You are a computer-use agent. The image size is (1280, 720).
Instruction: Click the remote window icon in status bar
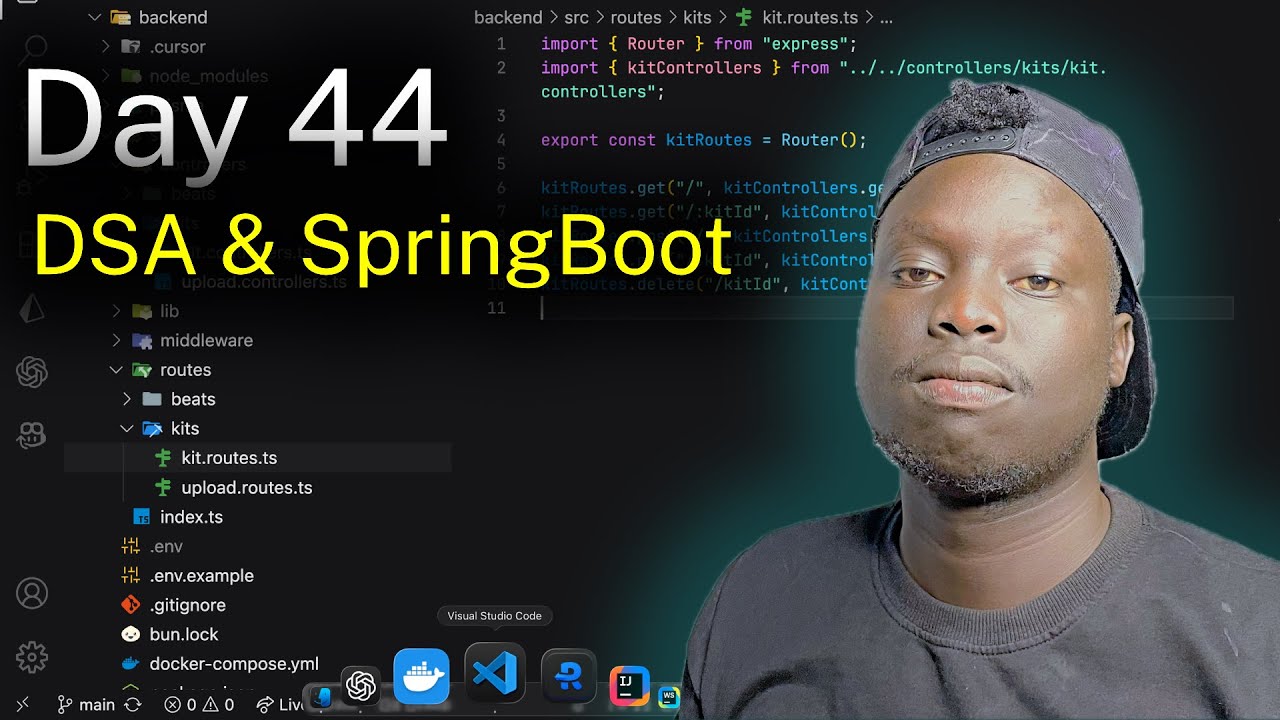pos(22,705)
